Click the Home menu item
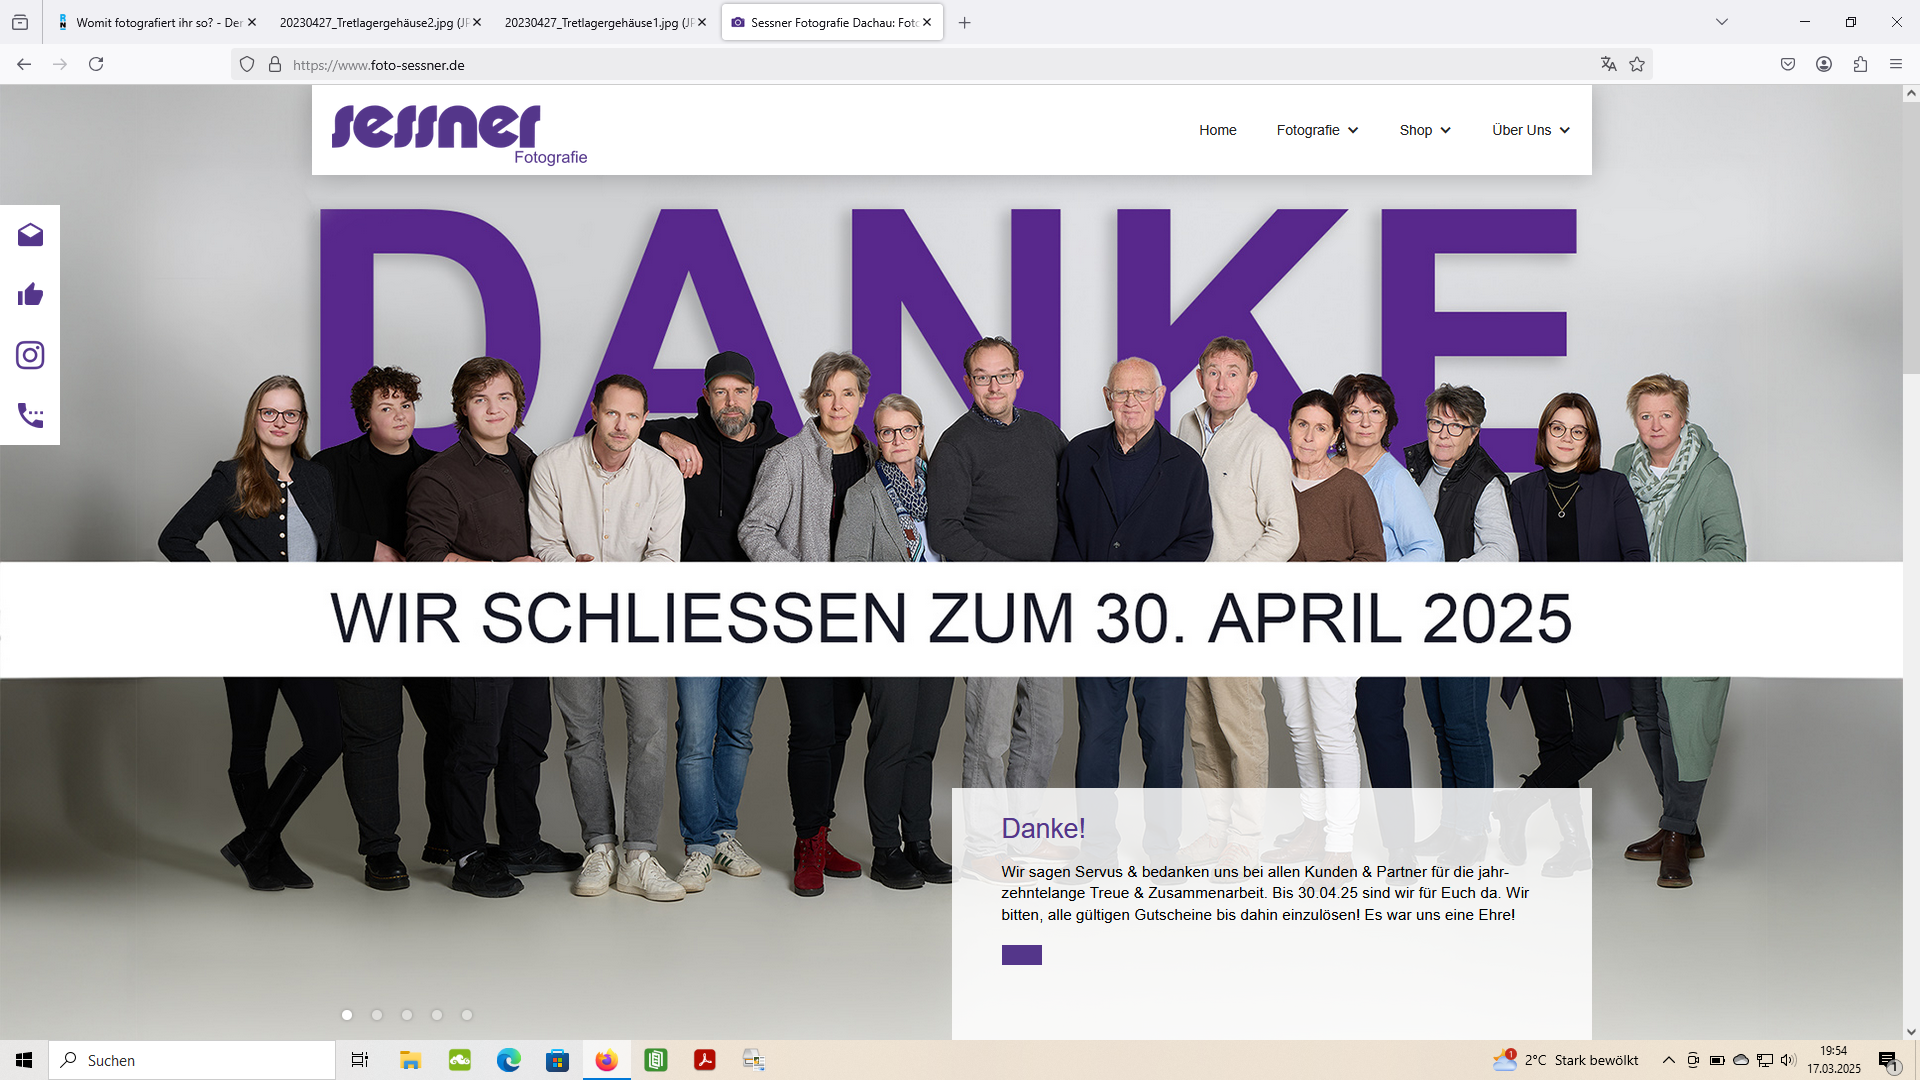1920x1080 pixels. pyautogui.click(x=1218, y=130)
